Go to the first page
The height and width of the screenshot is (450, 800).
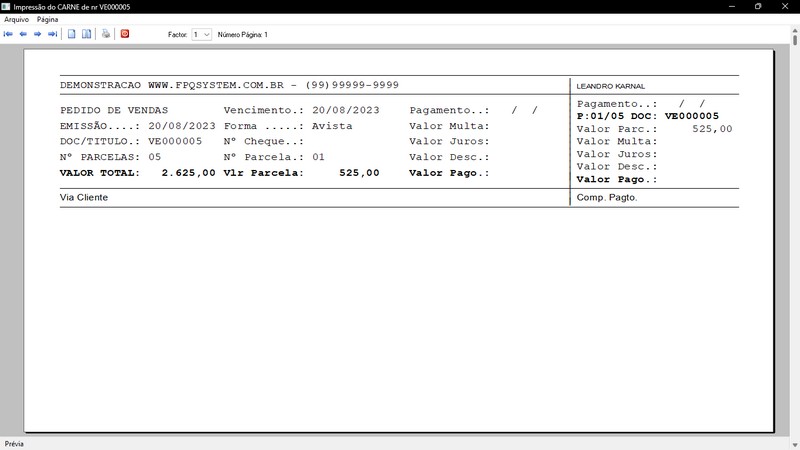[8, 34]
